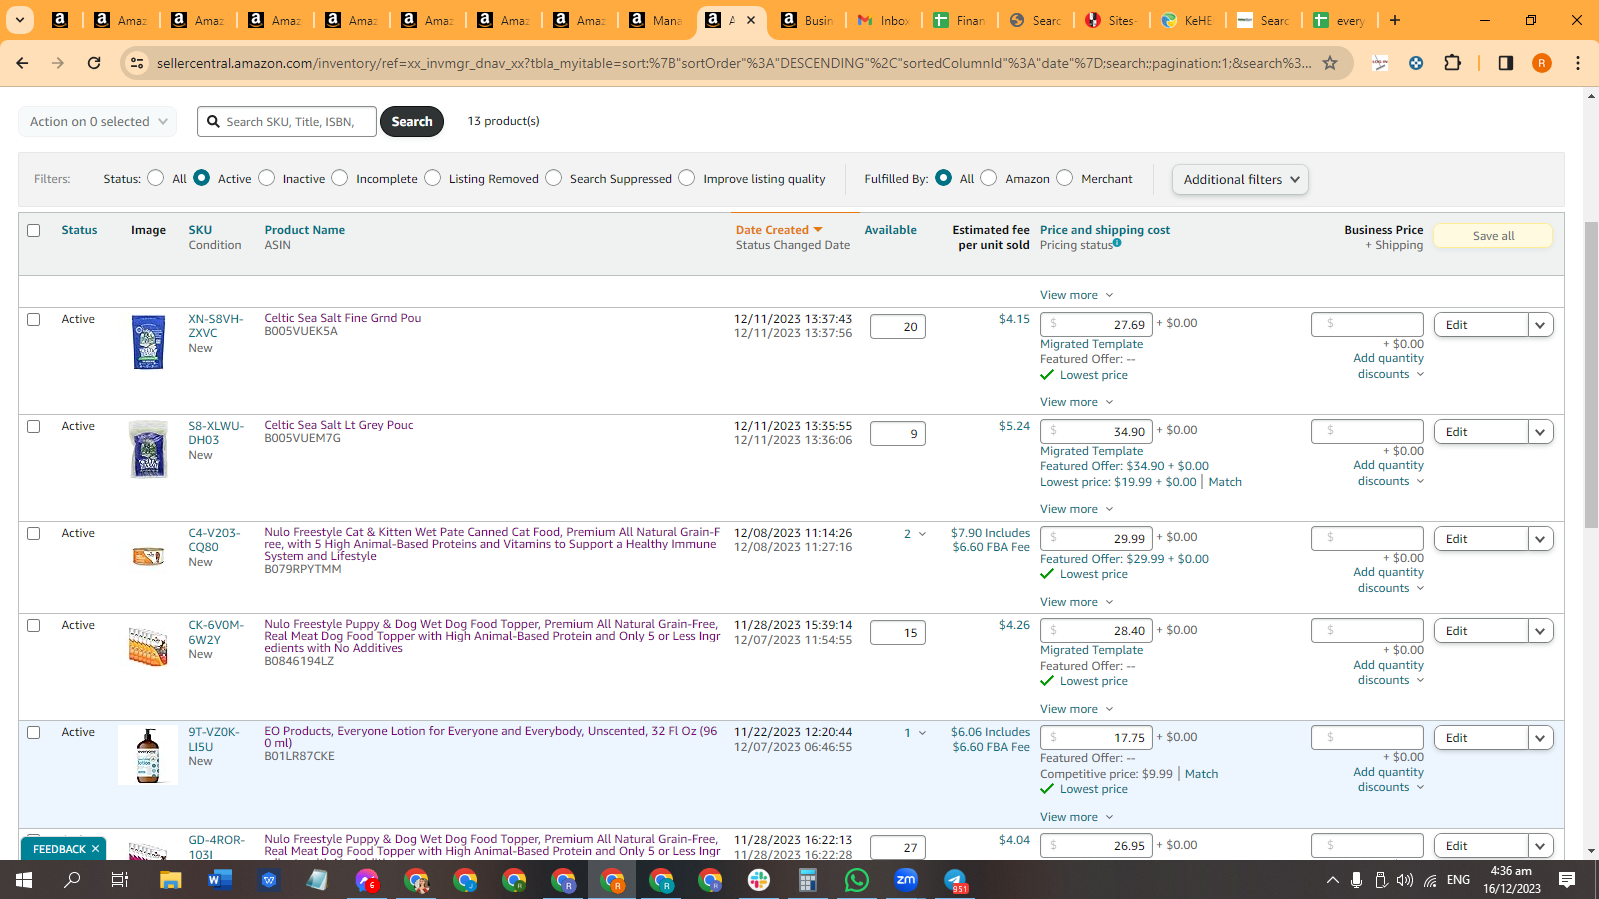The image size is (1599, 899).
Task: Open the Windows notification center
Action: [x=1567, y=880]
